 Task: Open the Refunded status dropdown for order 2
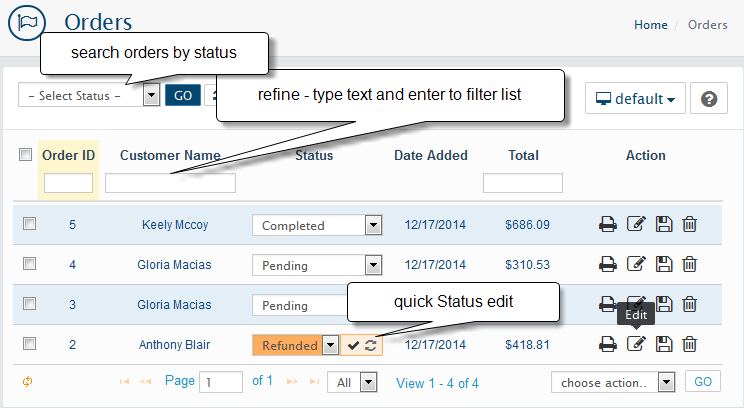(295, 345)
